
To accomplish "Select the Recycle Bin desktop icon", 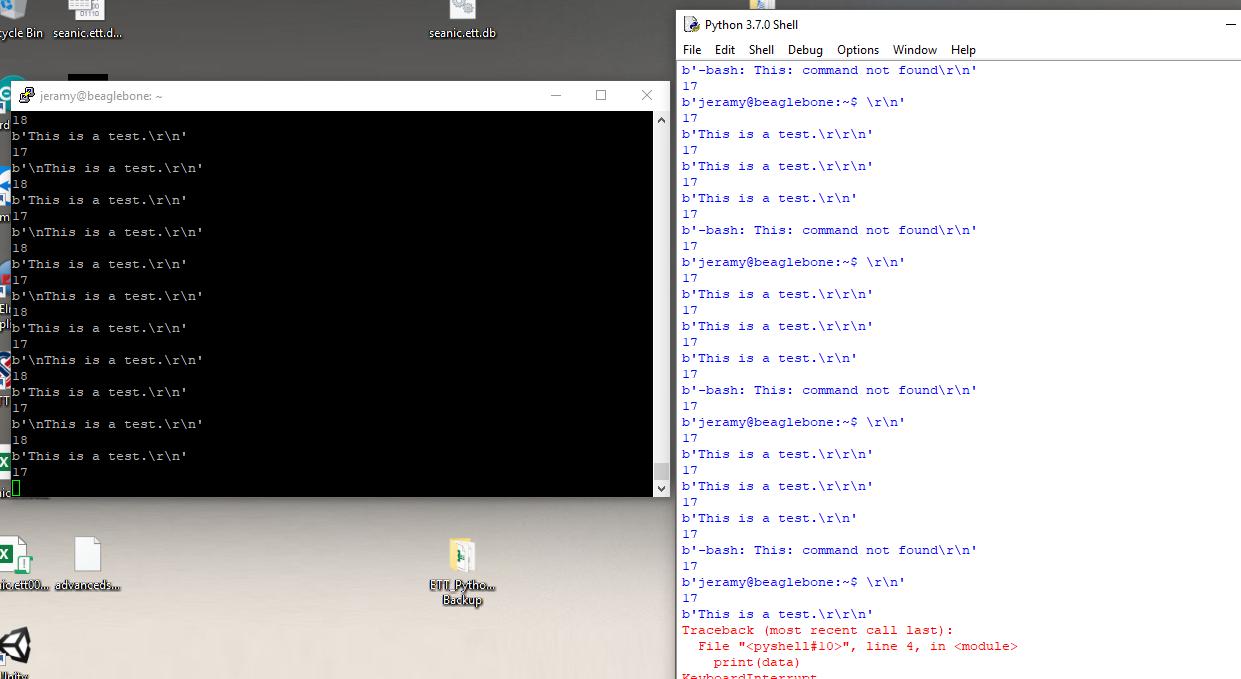I will coord(20,20).
